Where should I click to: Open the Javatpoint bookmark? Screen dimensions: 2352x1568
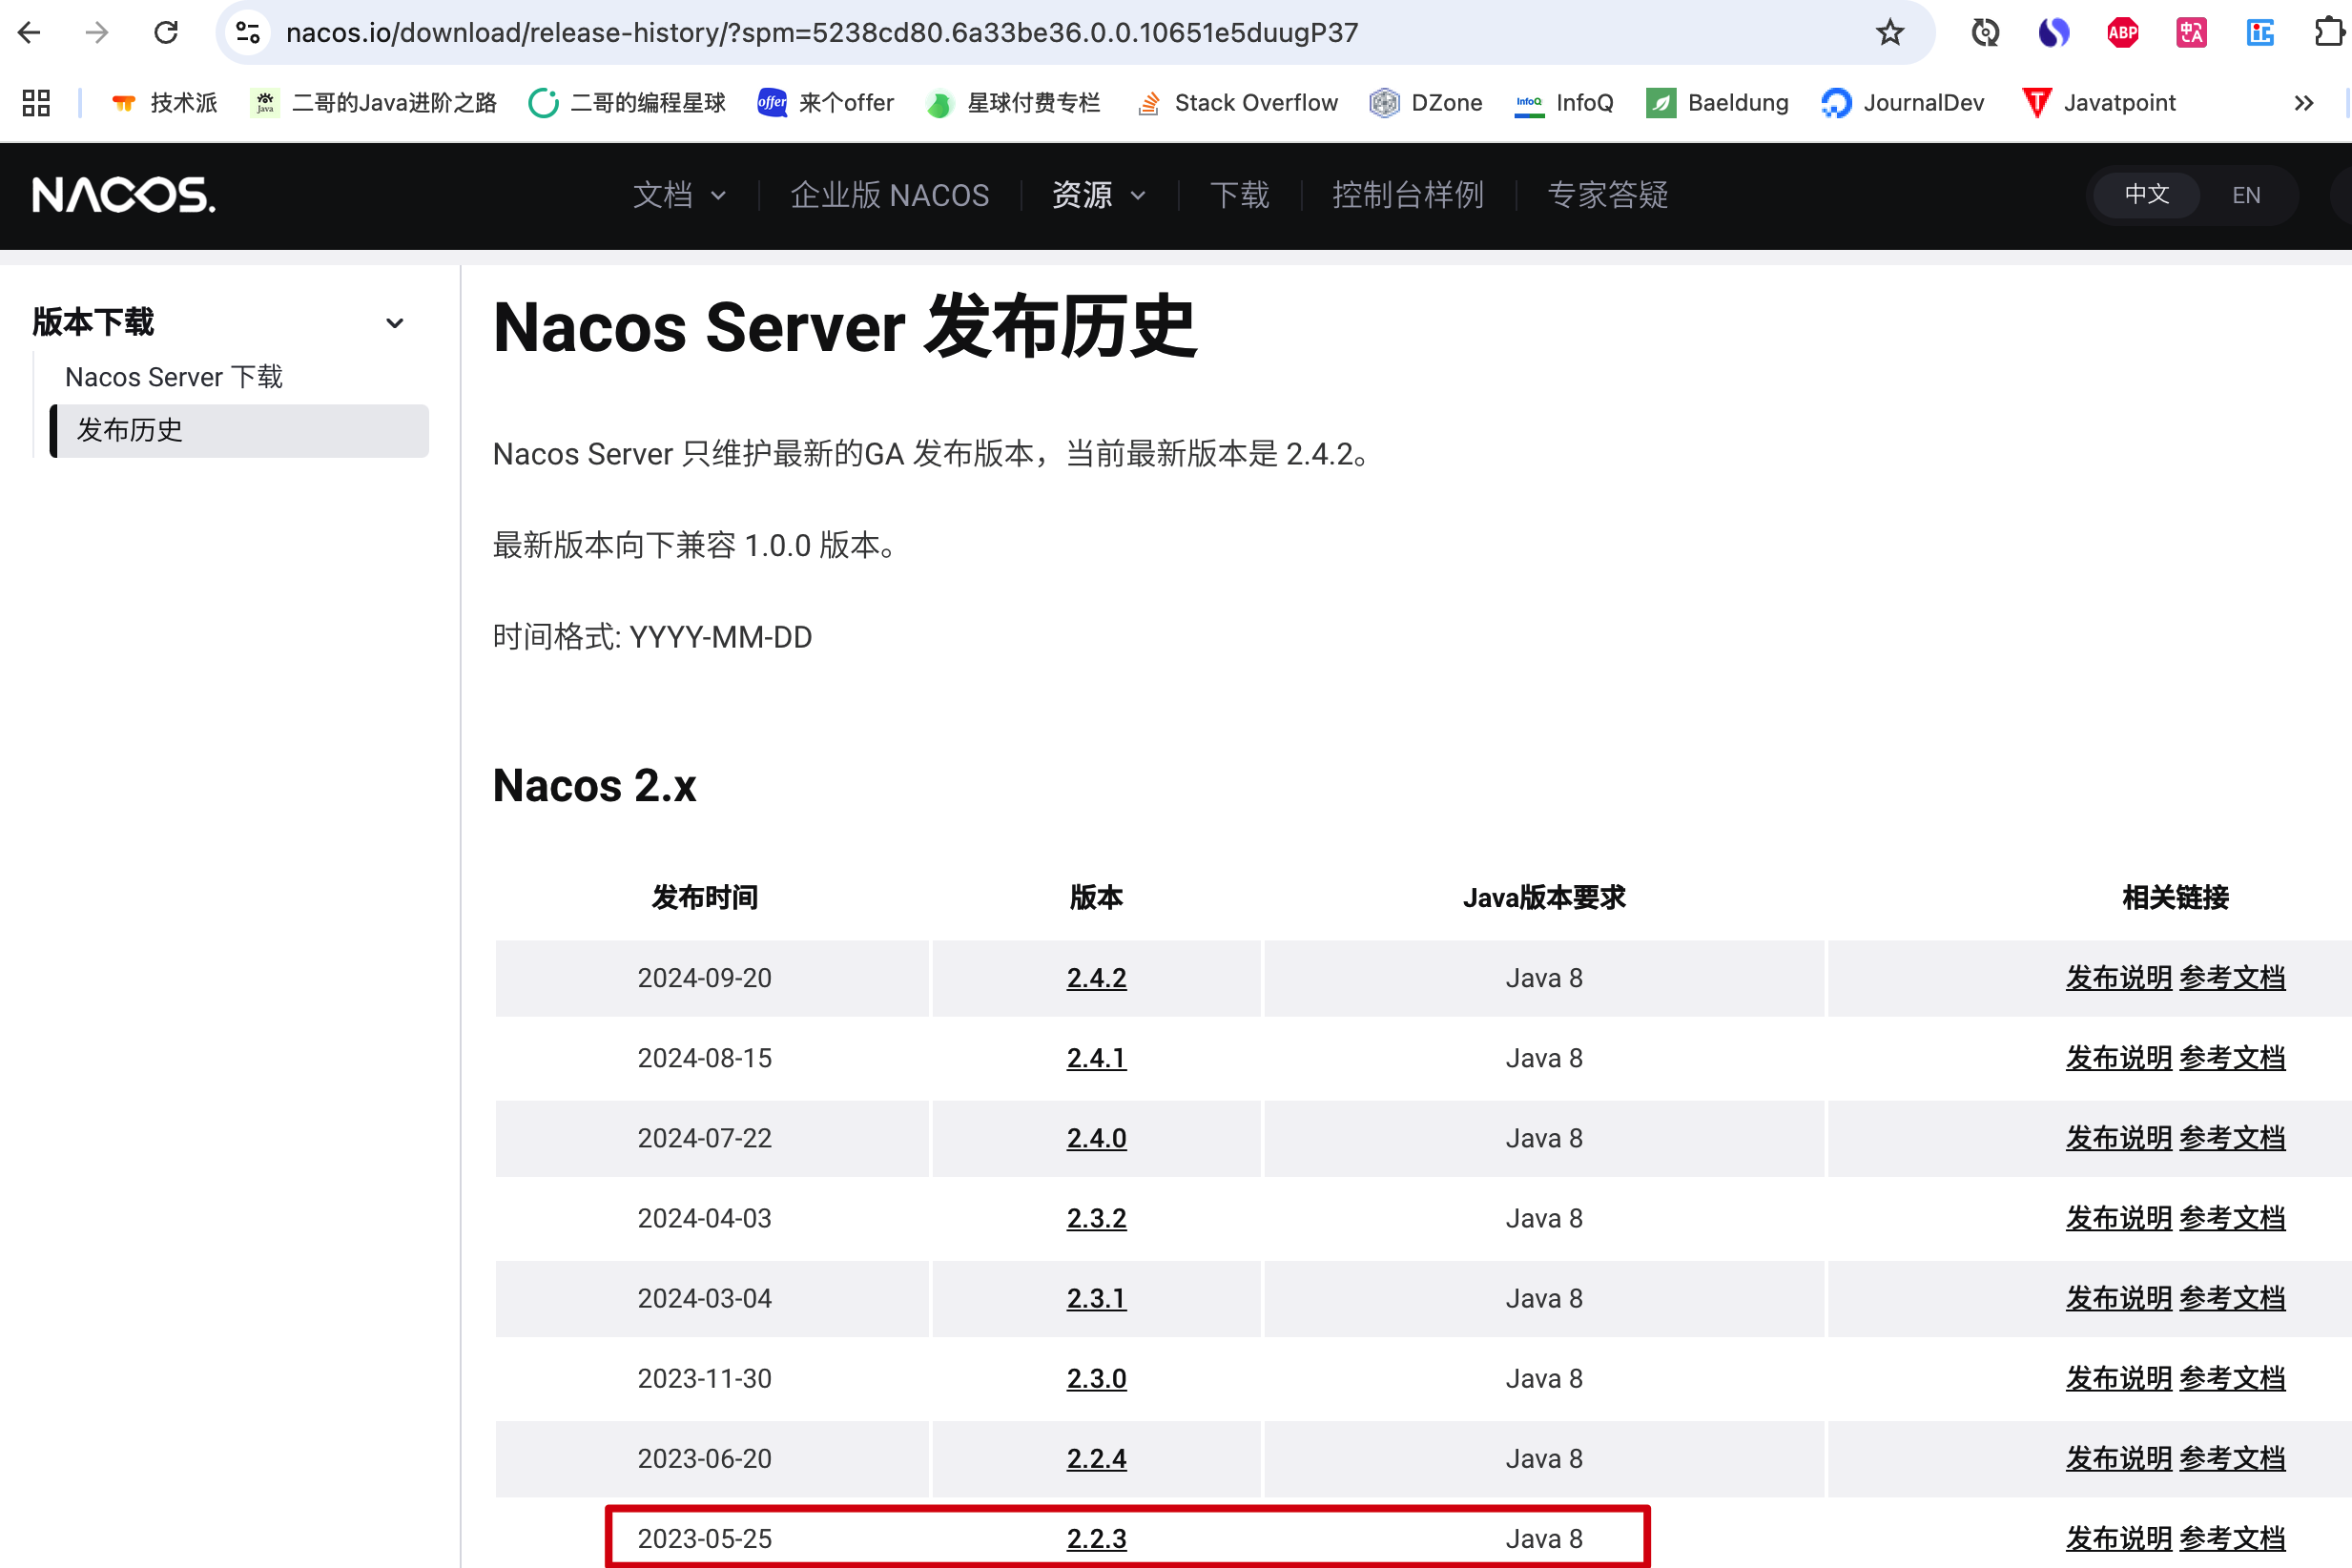[2098, 103]
